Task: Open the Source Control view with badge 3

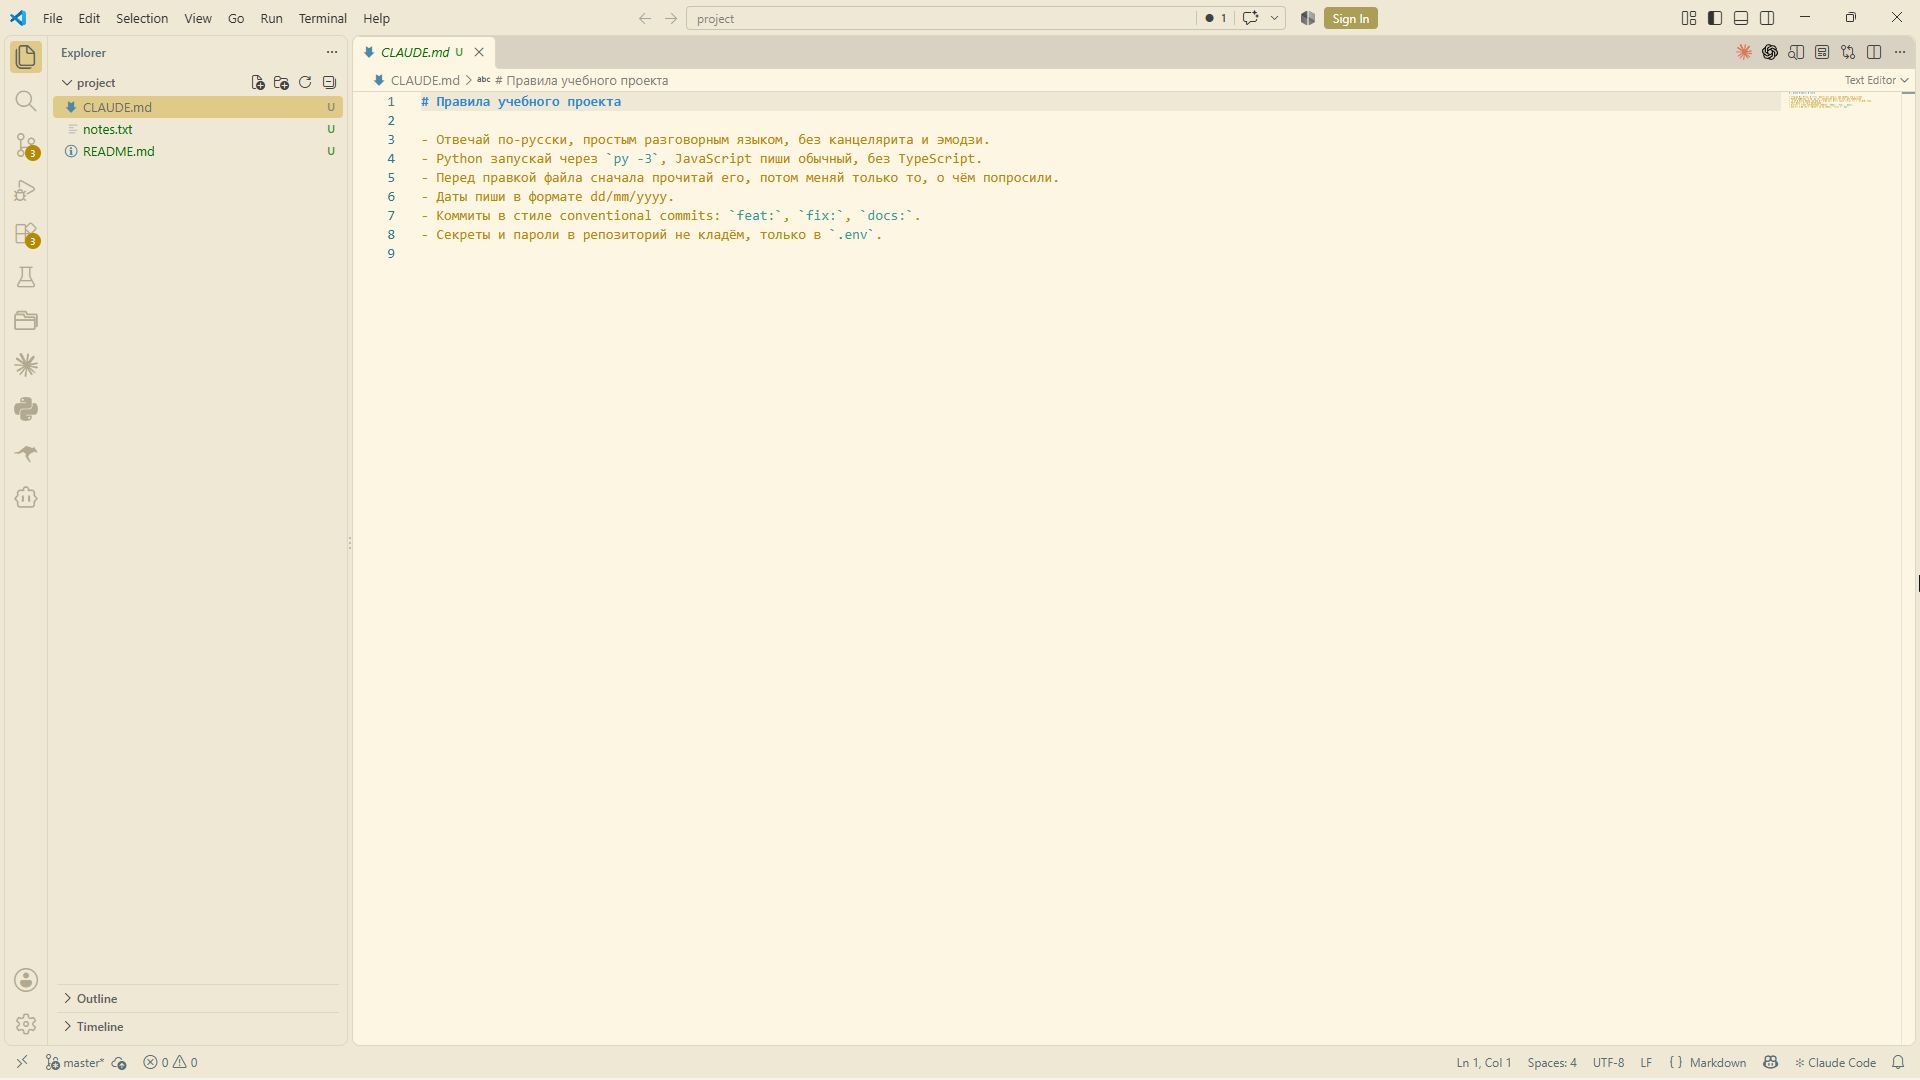Action: click(26, 145)
